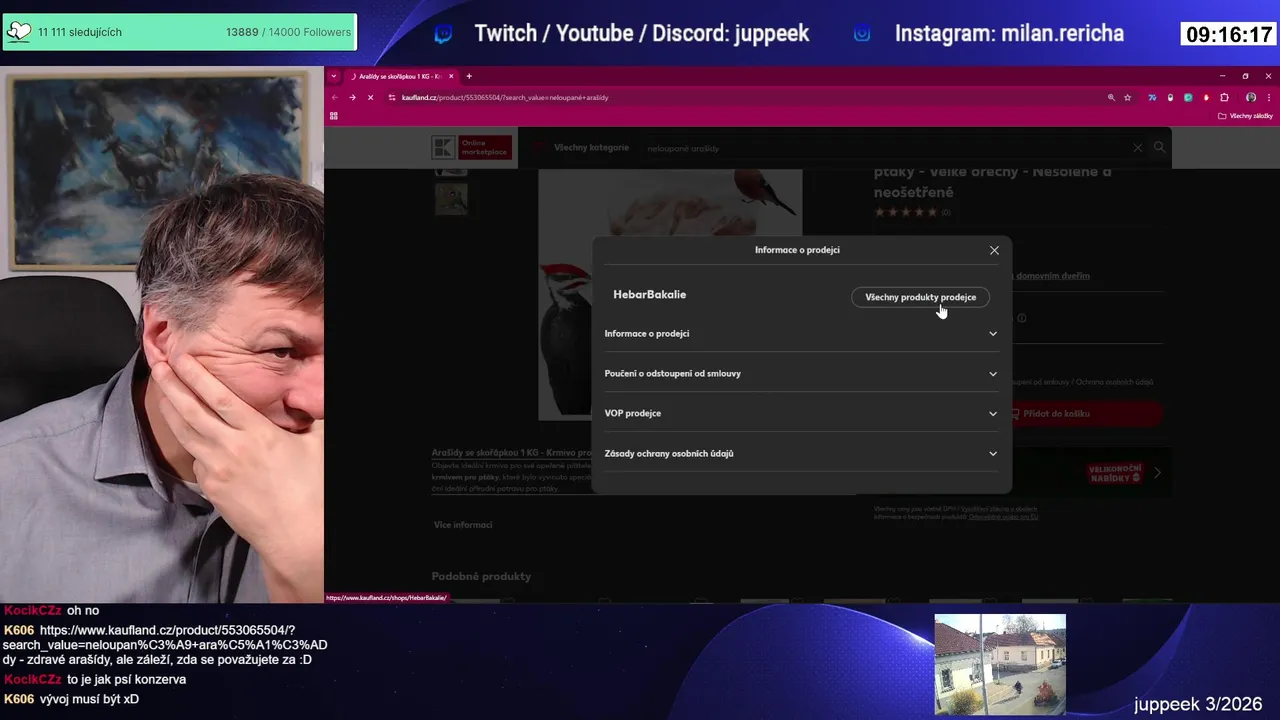Close the Informace o prodejci dialog

click(994, 250)
